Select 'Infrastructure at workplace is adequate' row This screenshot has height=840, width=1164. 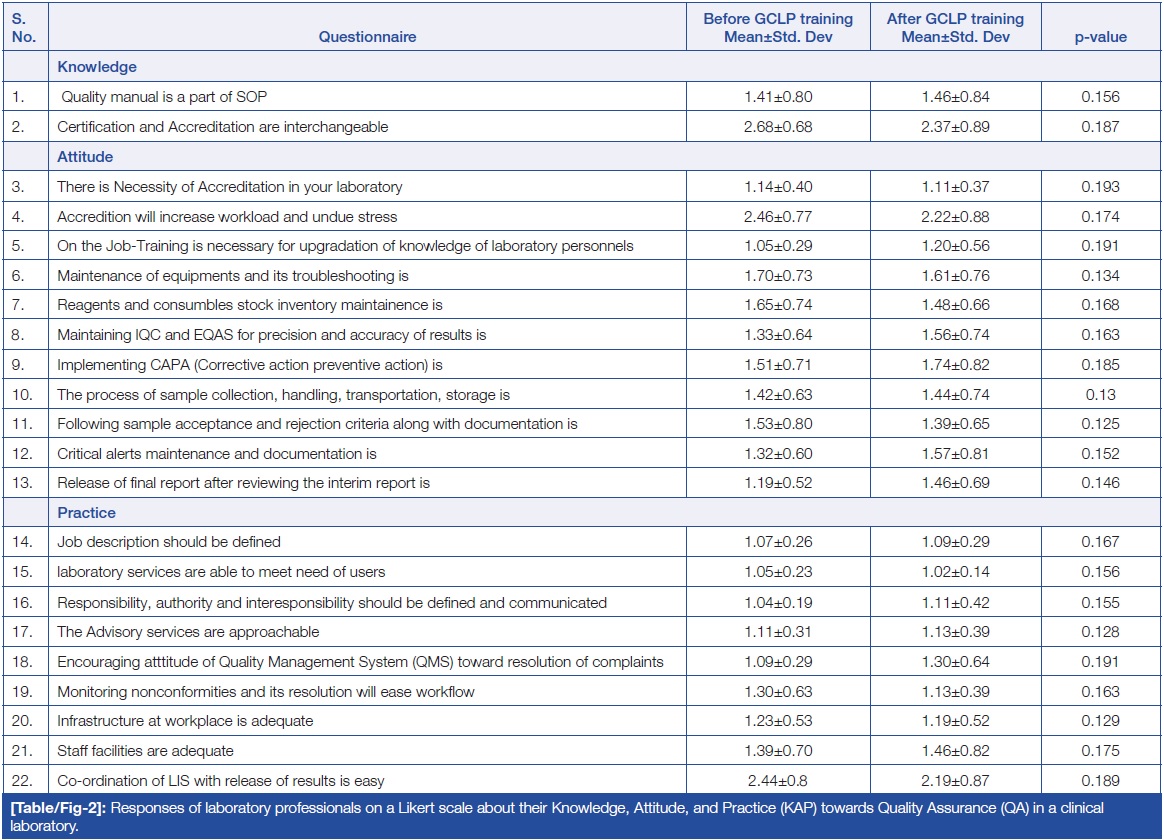185,721
